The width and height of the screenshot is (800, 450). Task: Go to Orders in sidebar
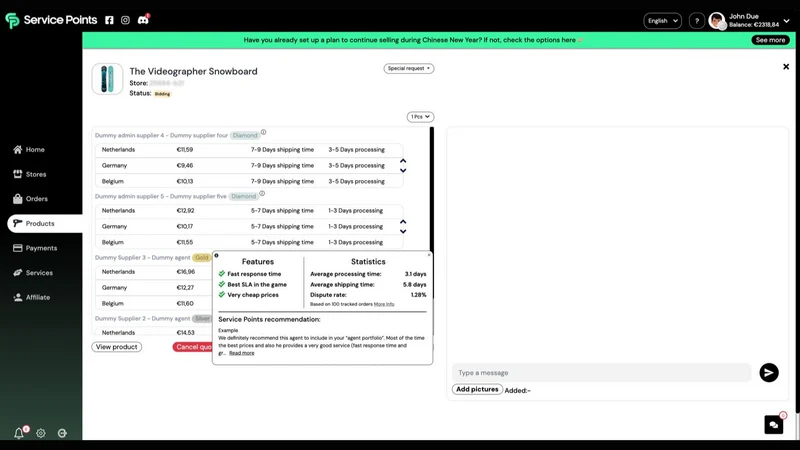30,198
